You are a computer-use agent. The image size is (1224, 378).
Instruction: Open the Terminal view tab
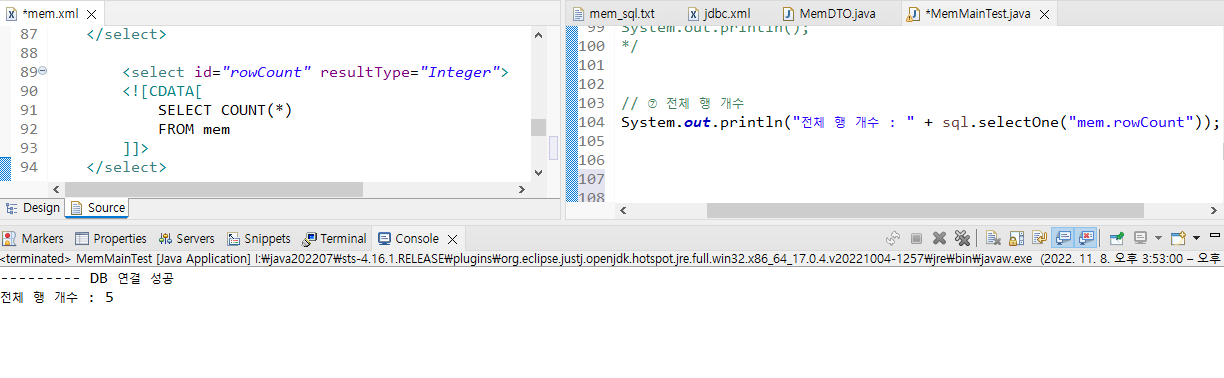(x=334, y=238)
